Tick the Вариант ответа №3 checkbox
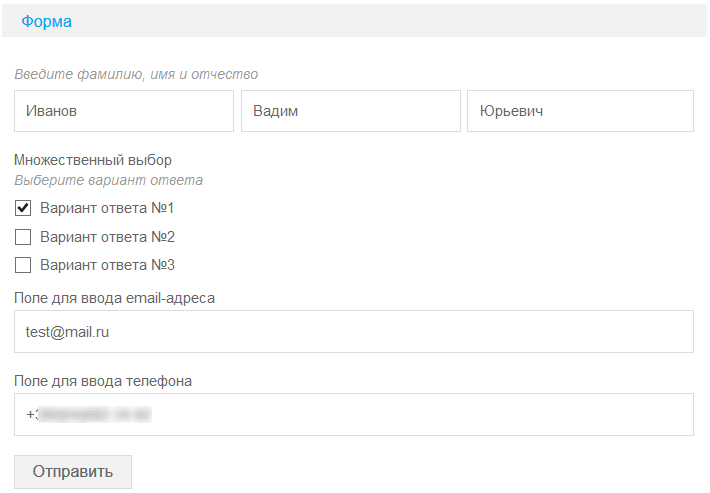This screenshot has height=493, width=710. [23, 265]
